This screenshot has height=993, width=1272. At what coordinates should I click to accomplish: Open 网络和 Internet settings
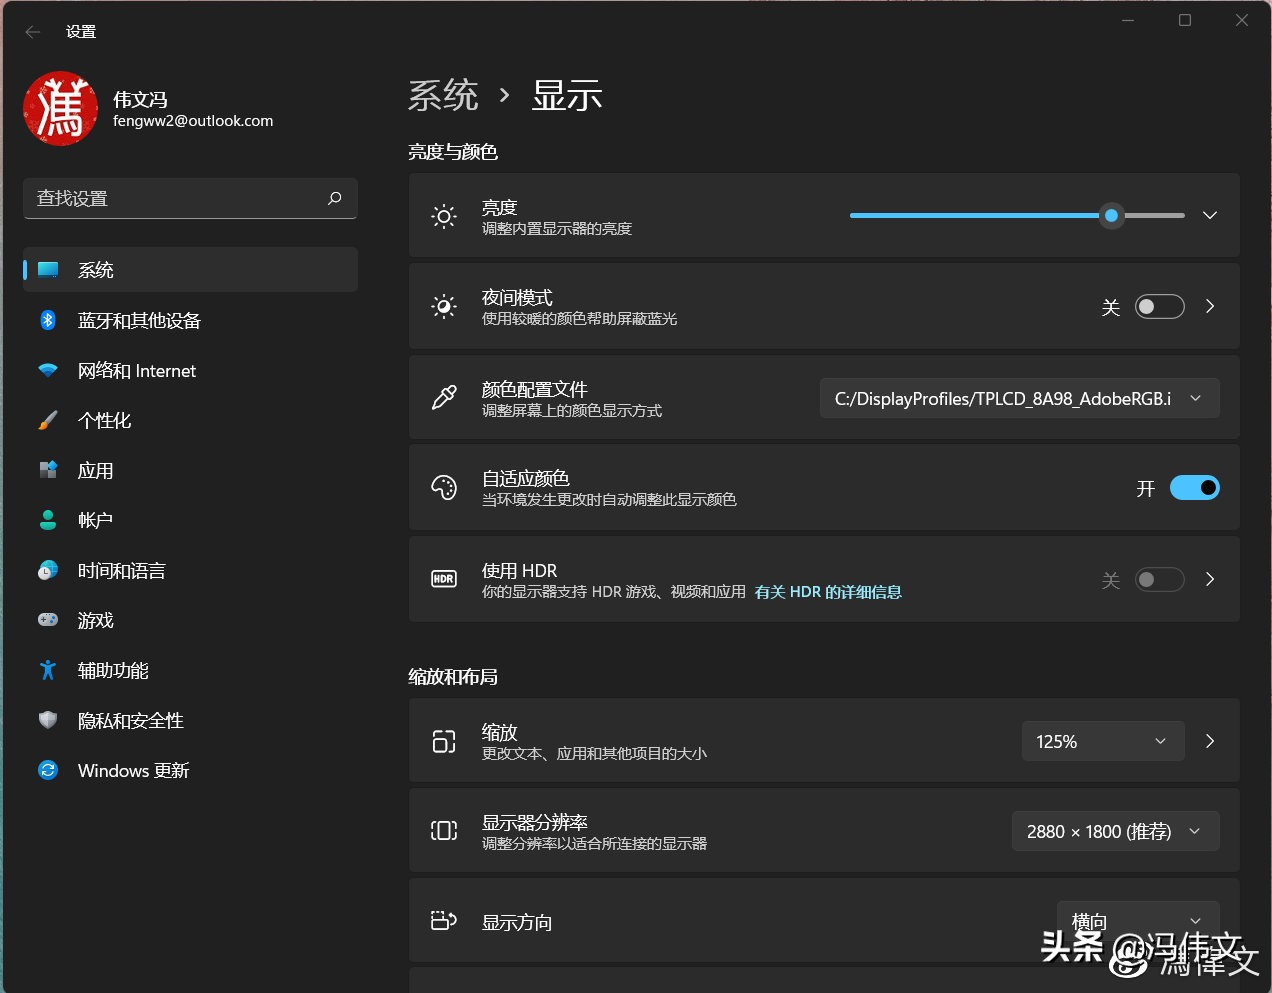click(136, 370)
